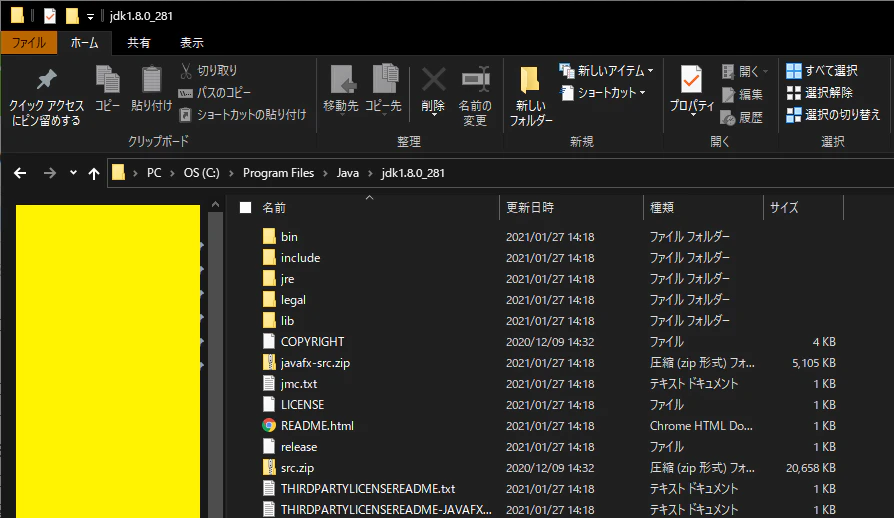Go back with the left arrow

tap(20, 173)
